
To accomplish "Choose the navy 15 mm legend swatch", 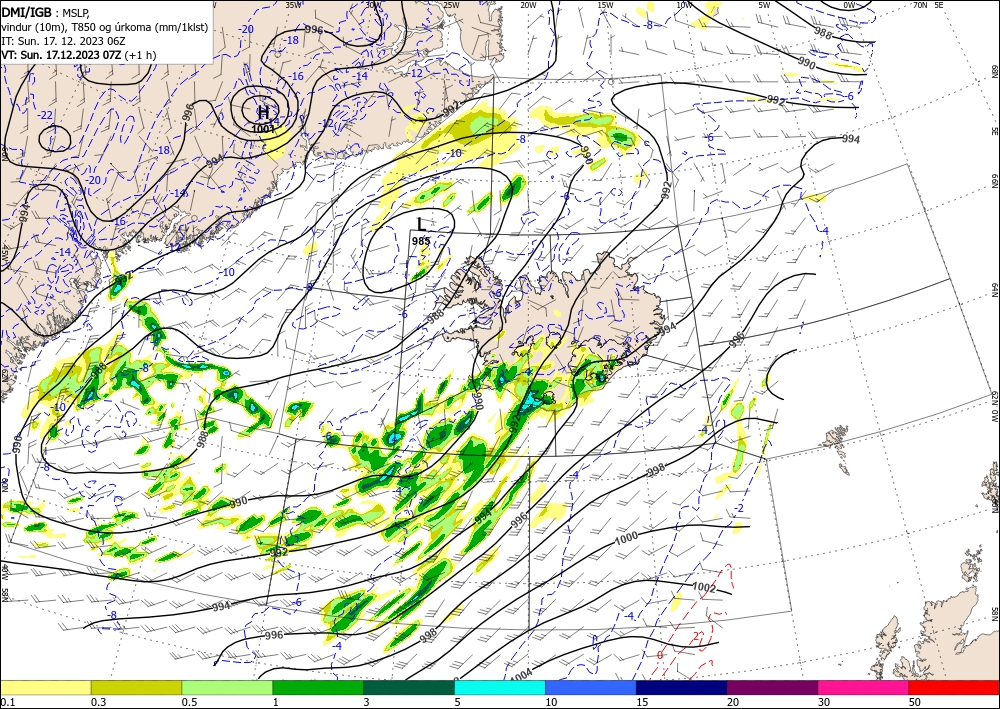I will click(681, 687).
